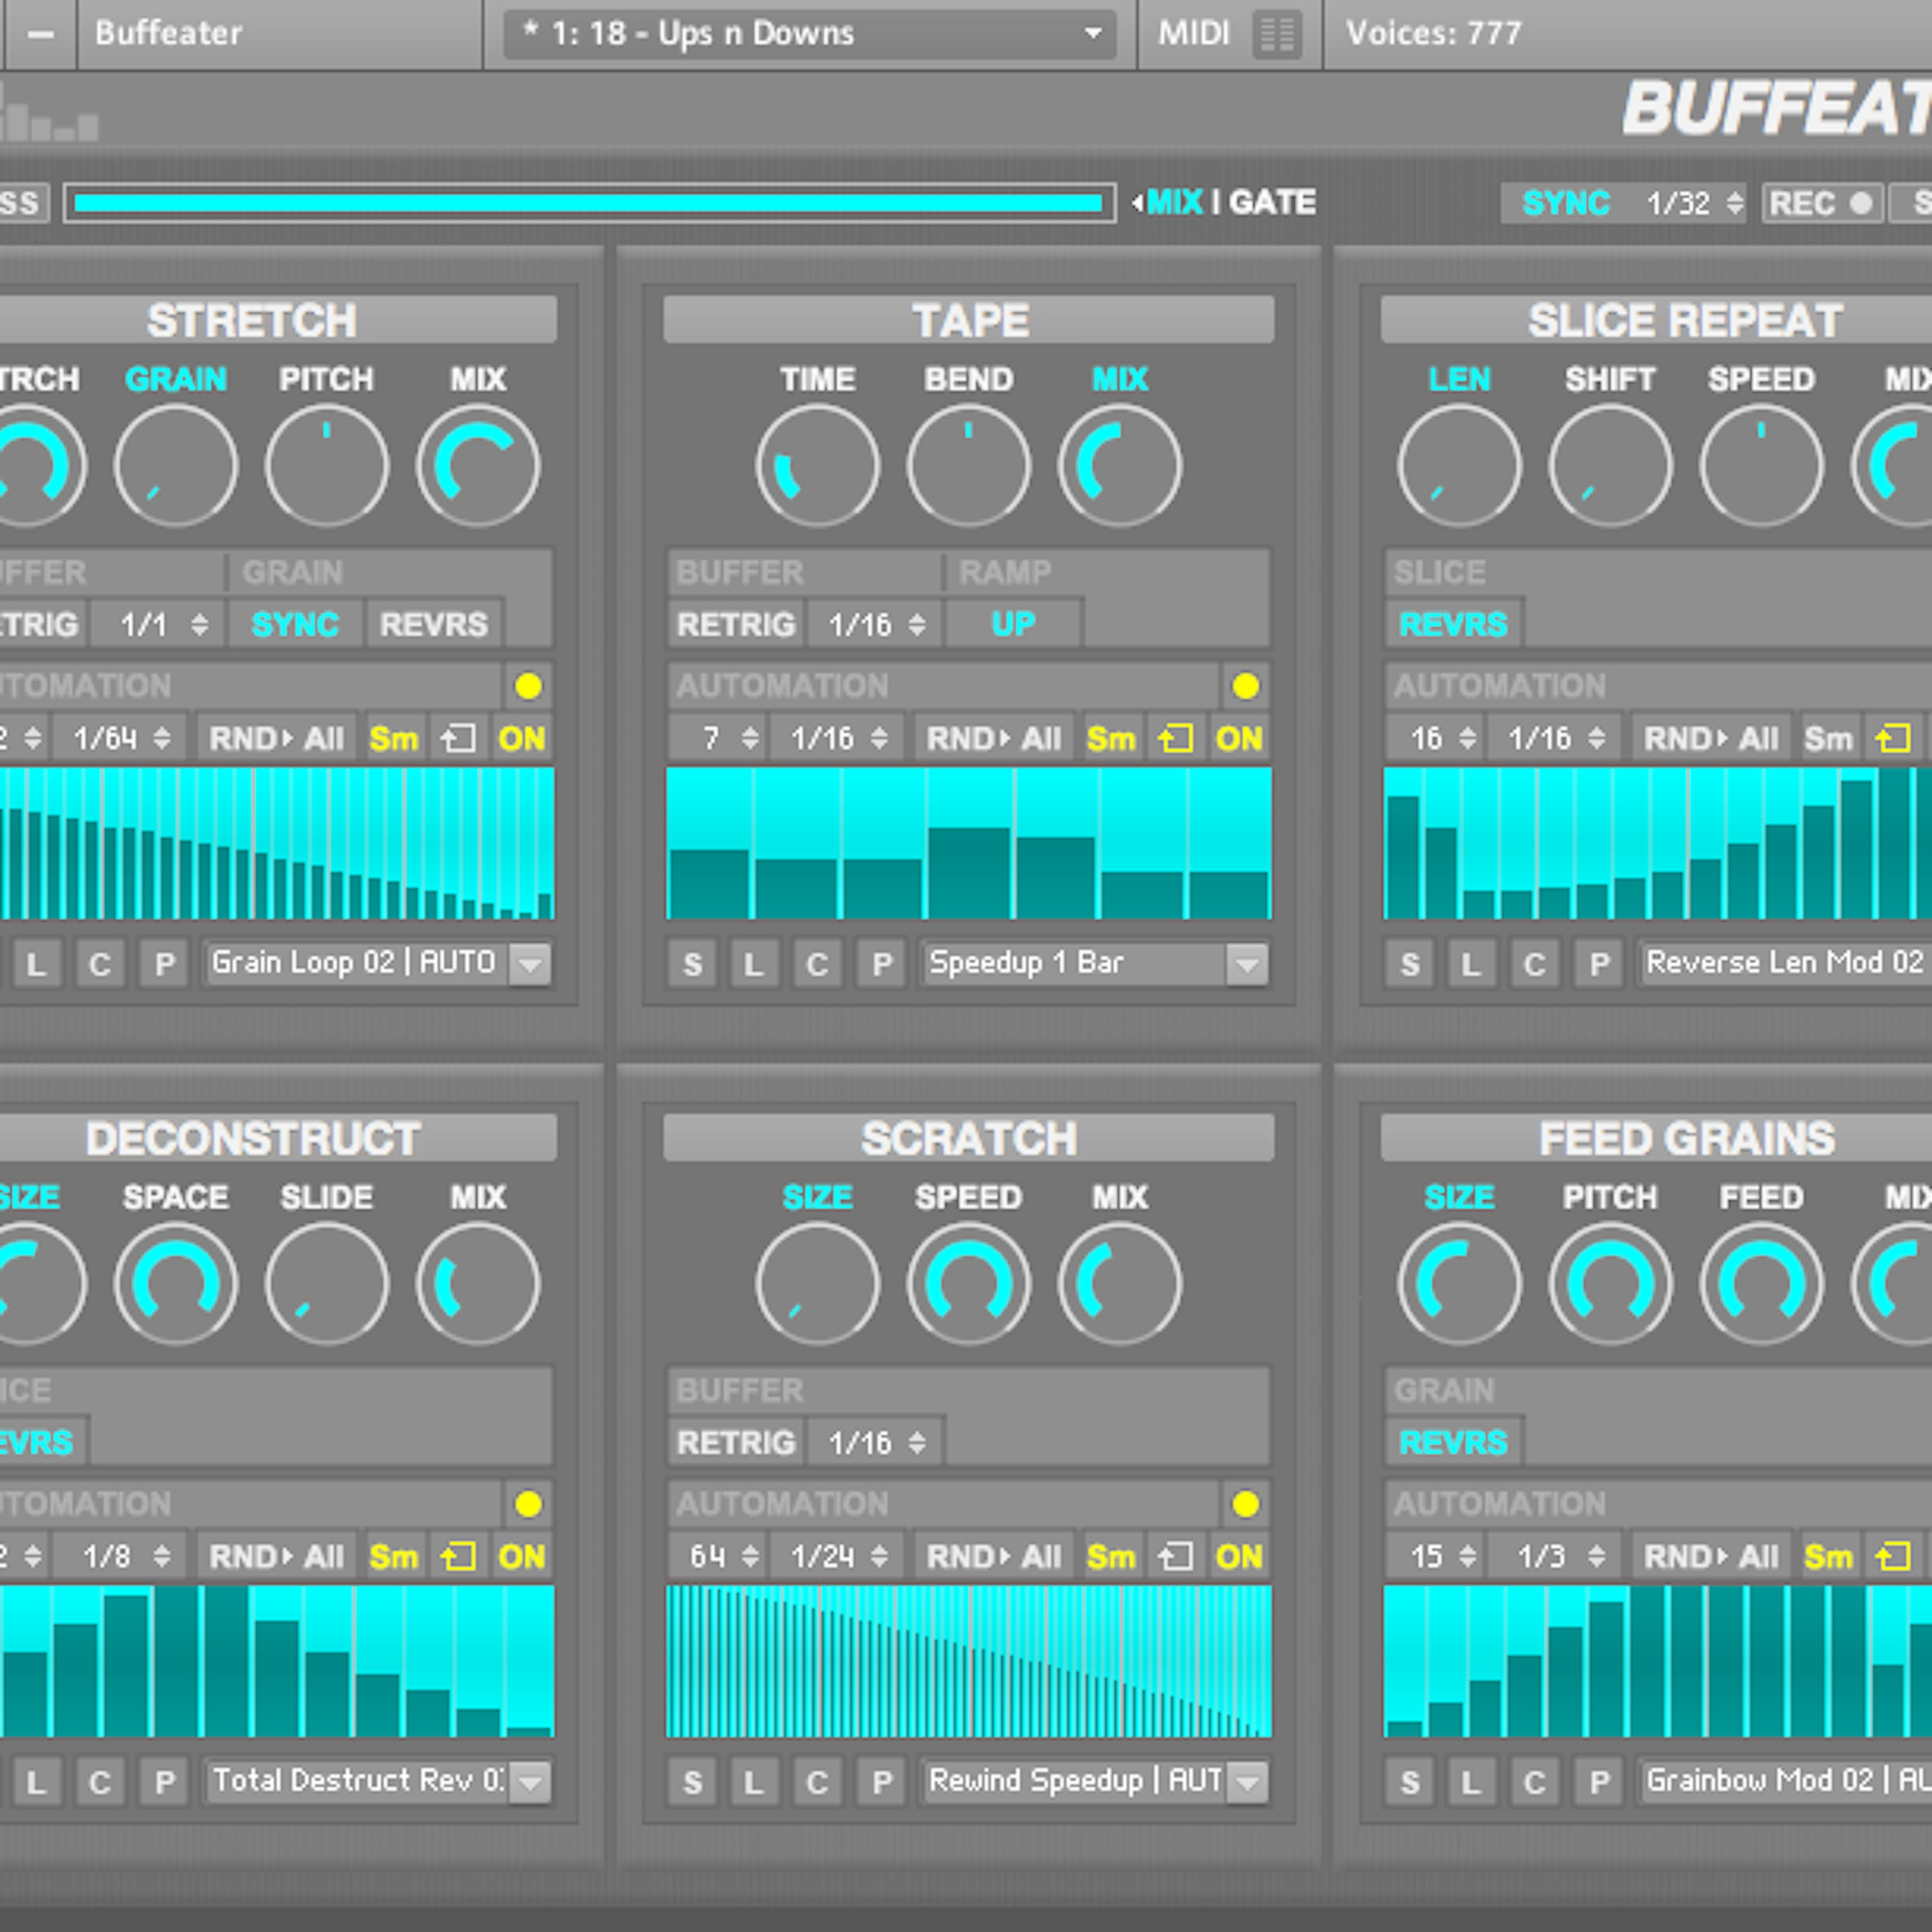This screenshot has width=1932, height=1932.
Task: Toggle REVRS in the Stretch grain section
Action: 434,624
